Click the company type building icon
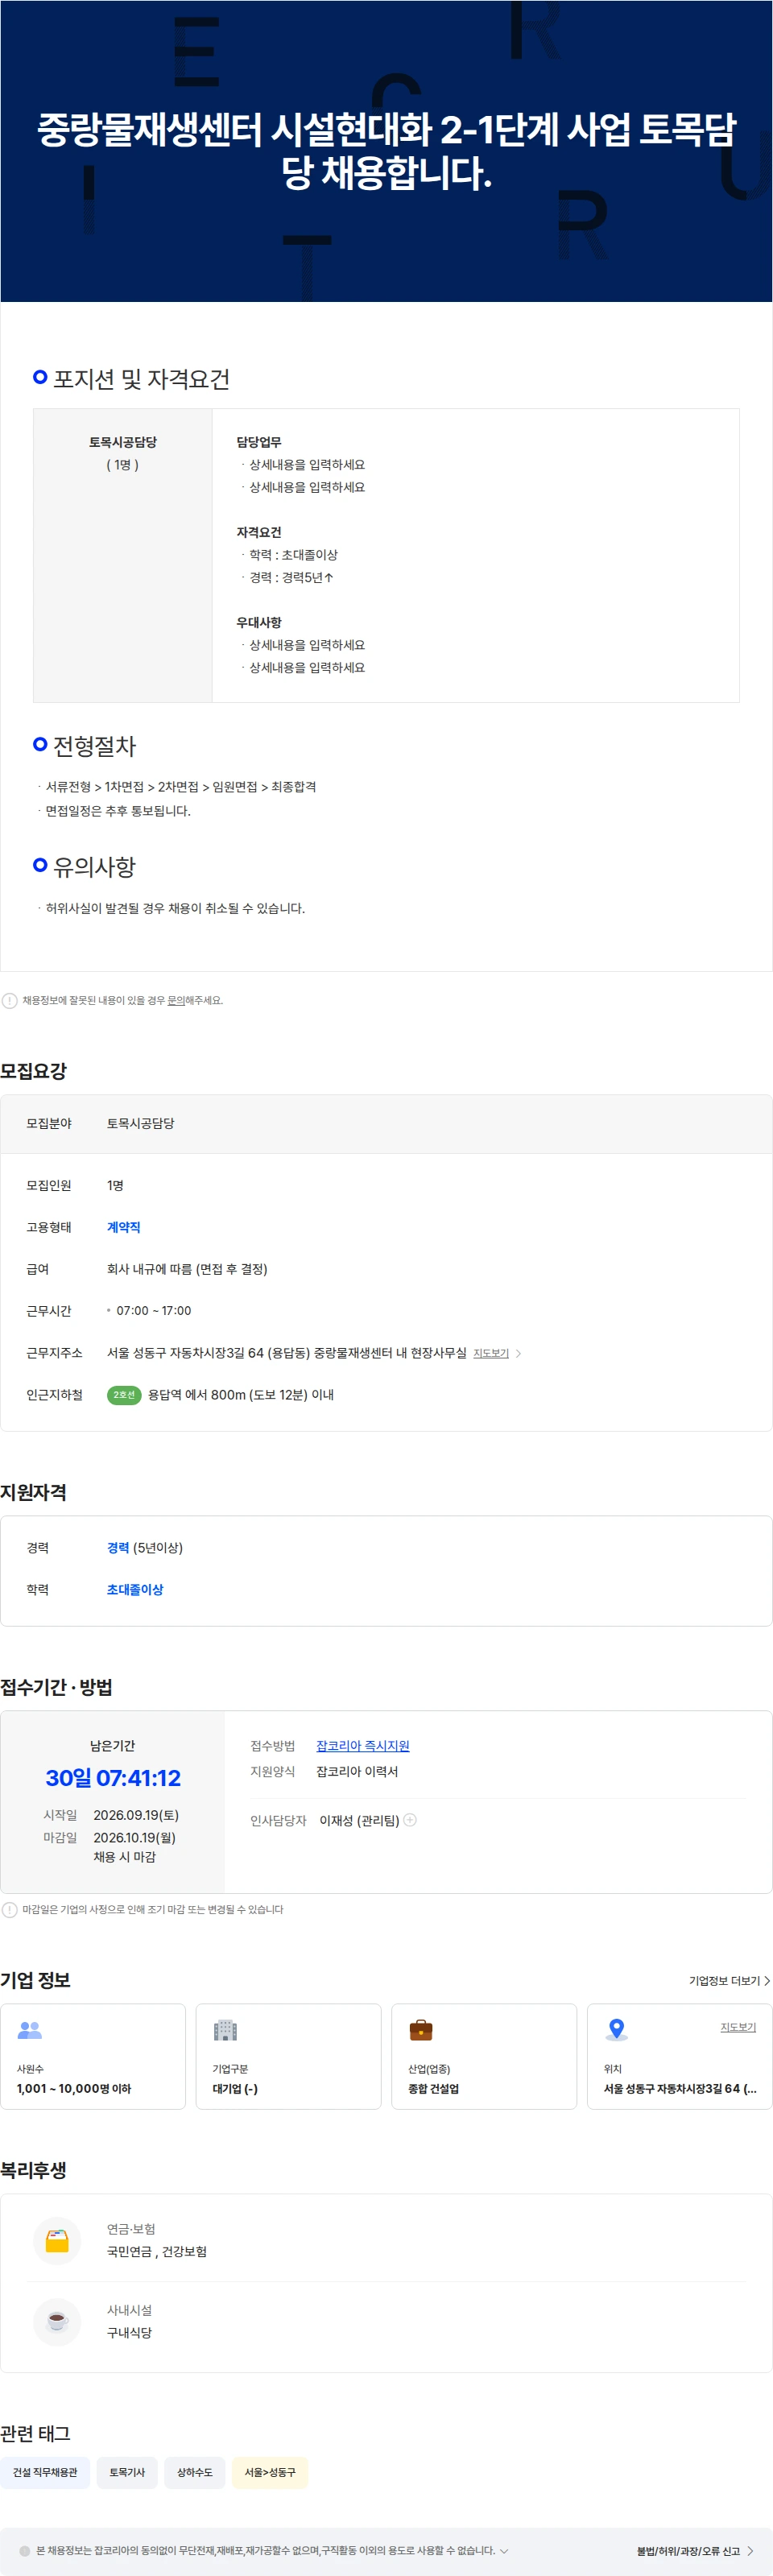This screenshot has height=2576, width=773. coord(226,2030)
